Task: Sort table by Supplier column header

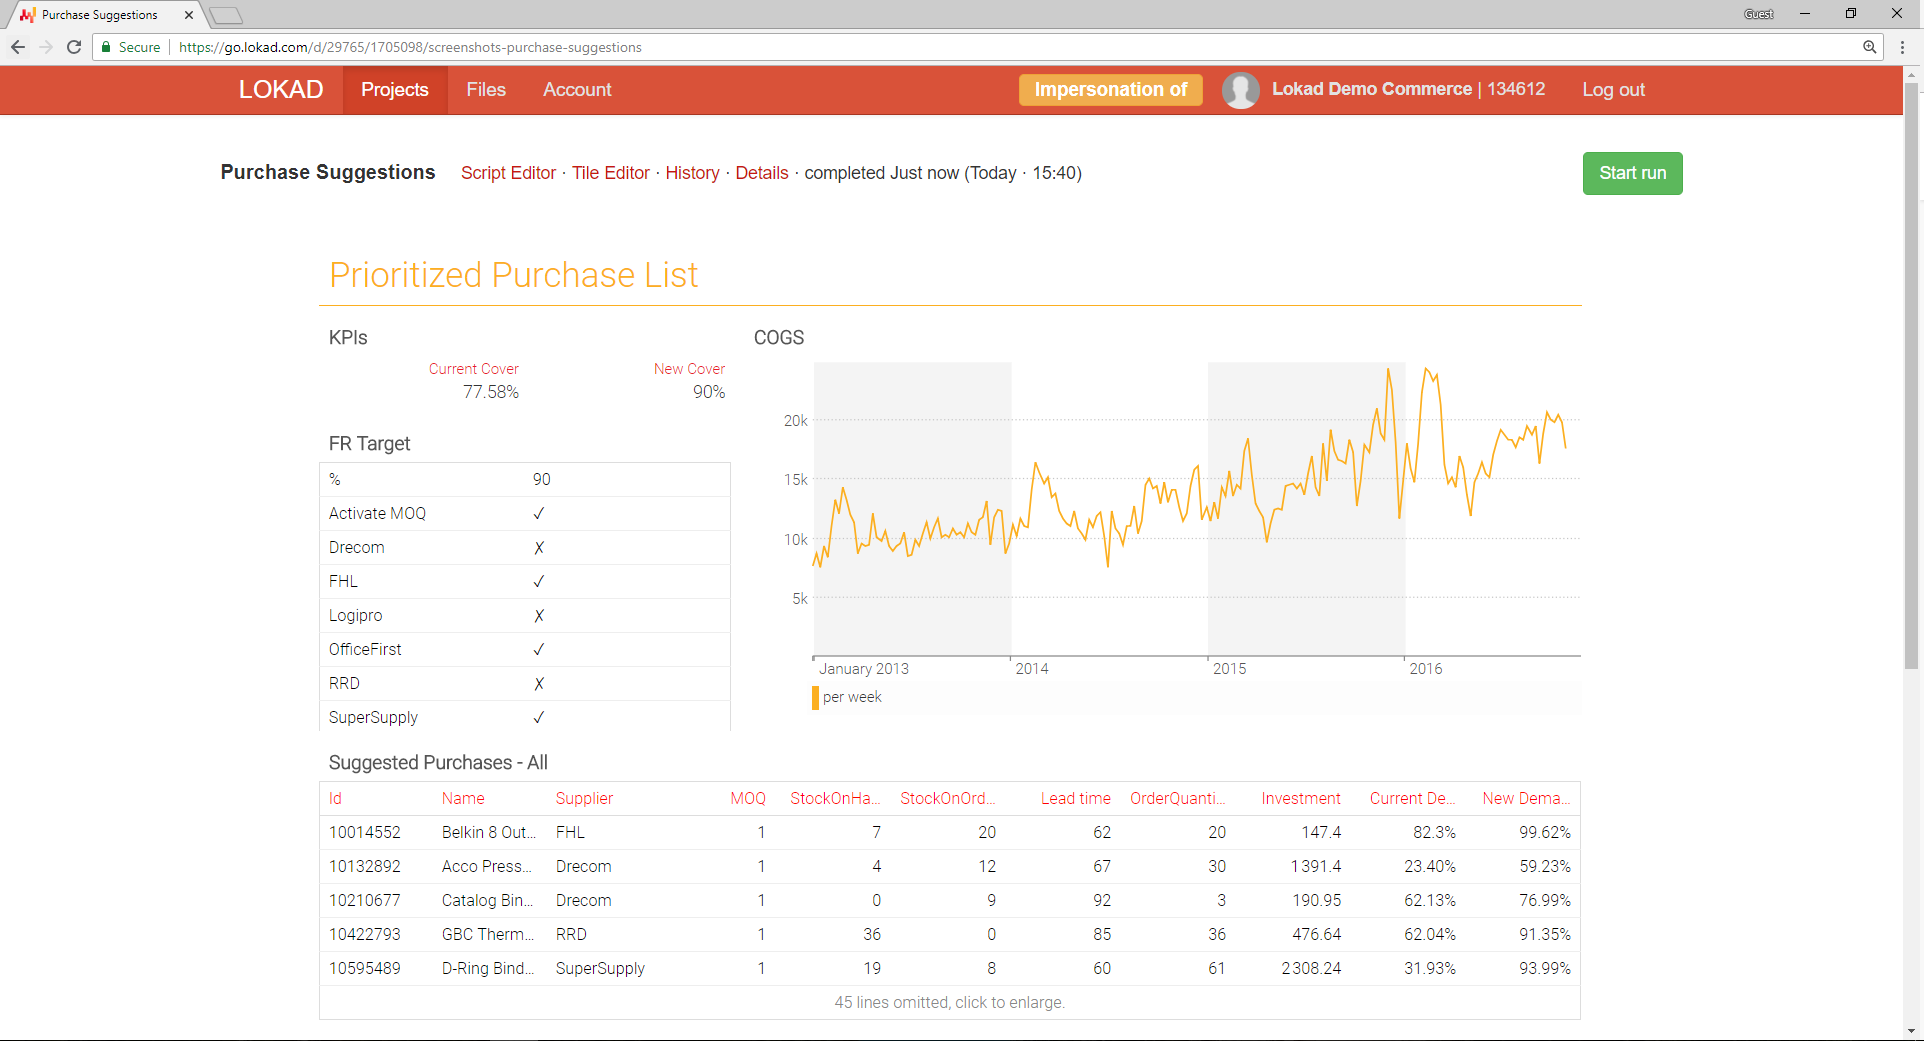Action: pos(584,799)
